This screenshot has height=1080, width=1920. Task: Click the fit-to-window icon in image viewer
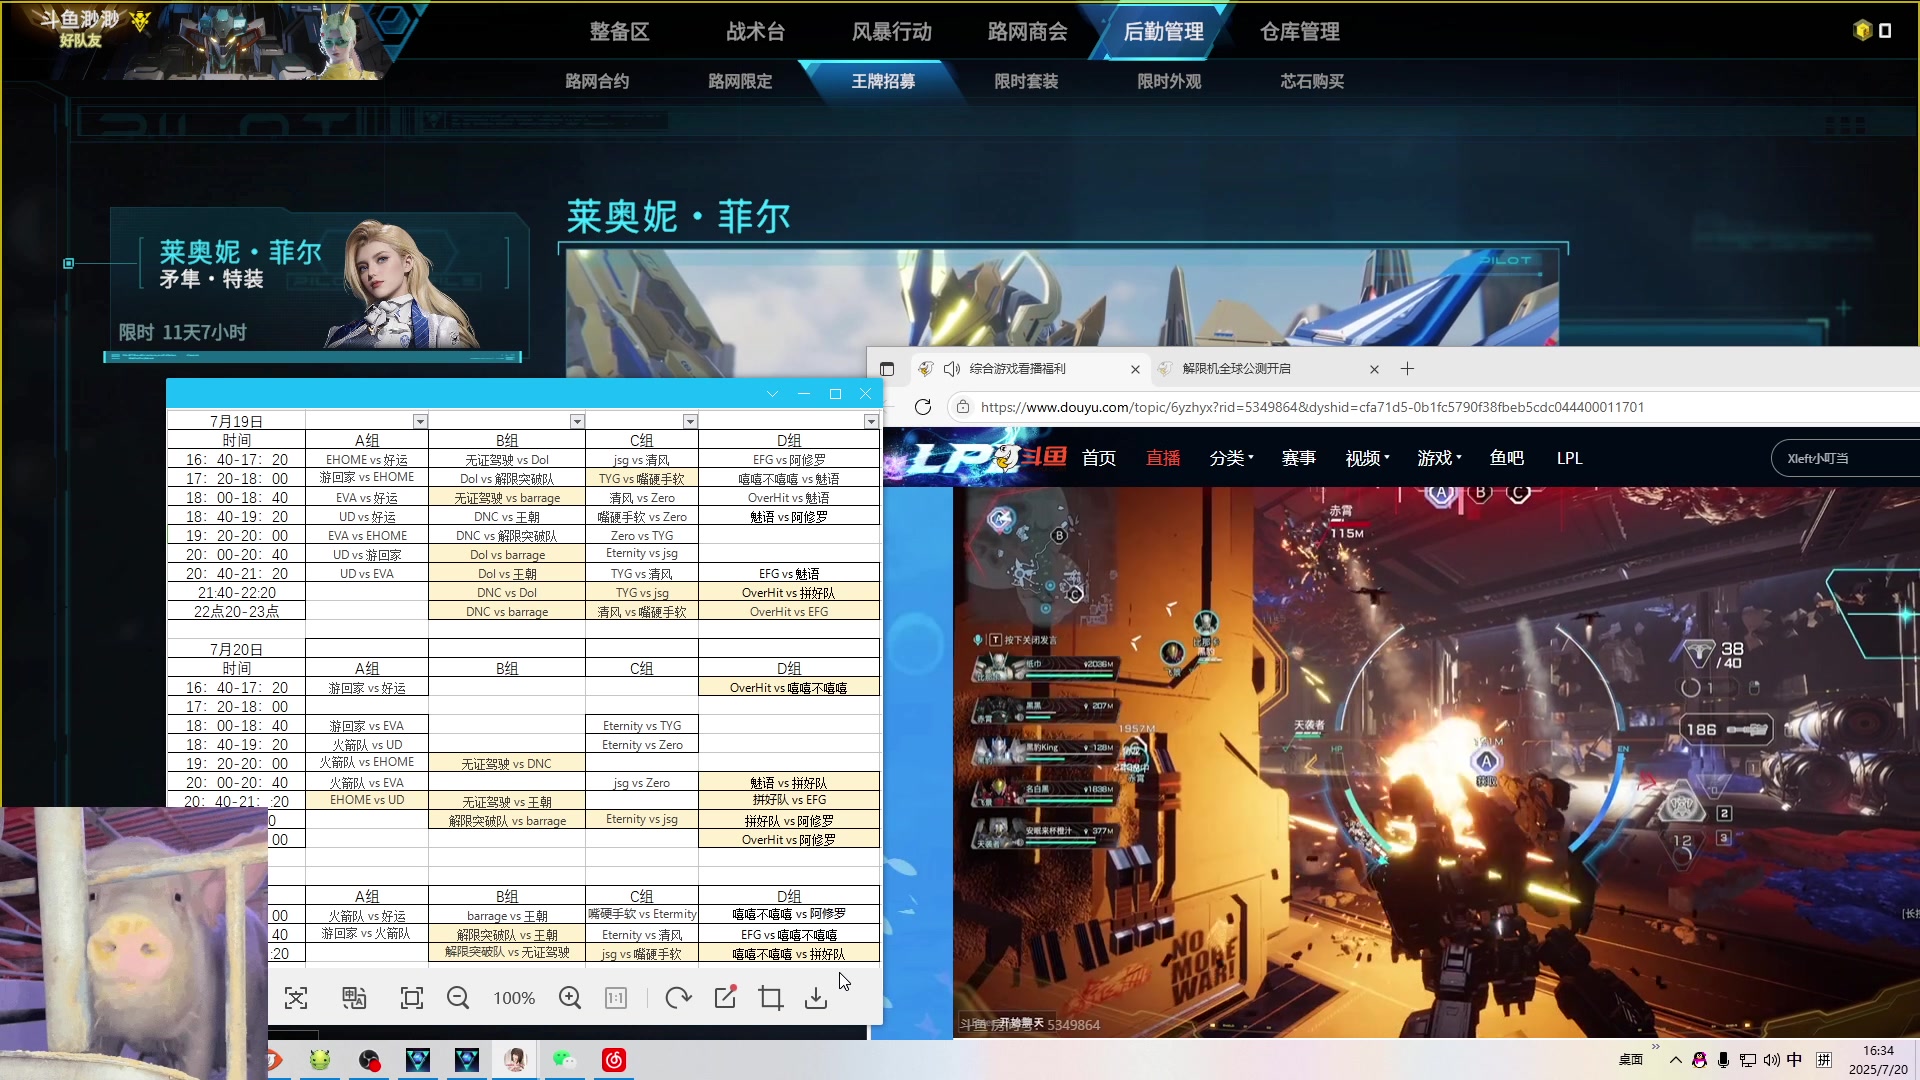pyautogui.click(x=412, y=998)
